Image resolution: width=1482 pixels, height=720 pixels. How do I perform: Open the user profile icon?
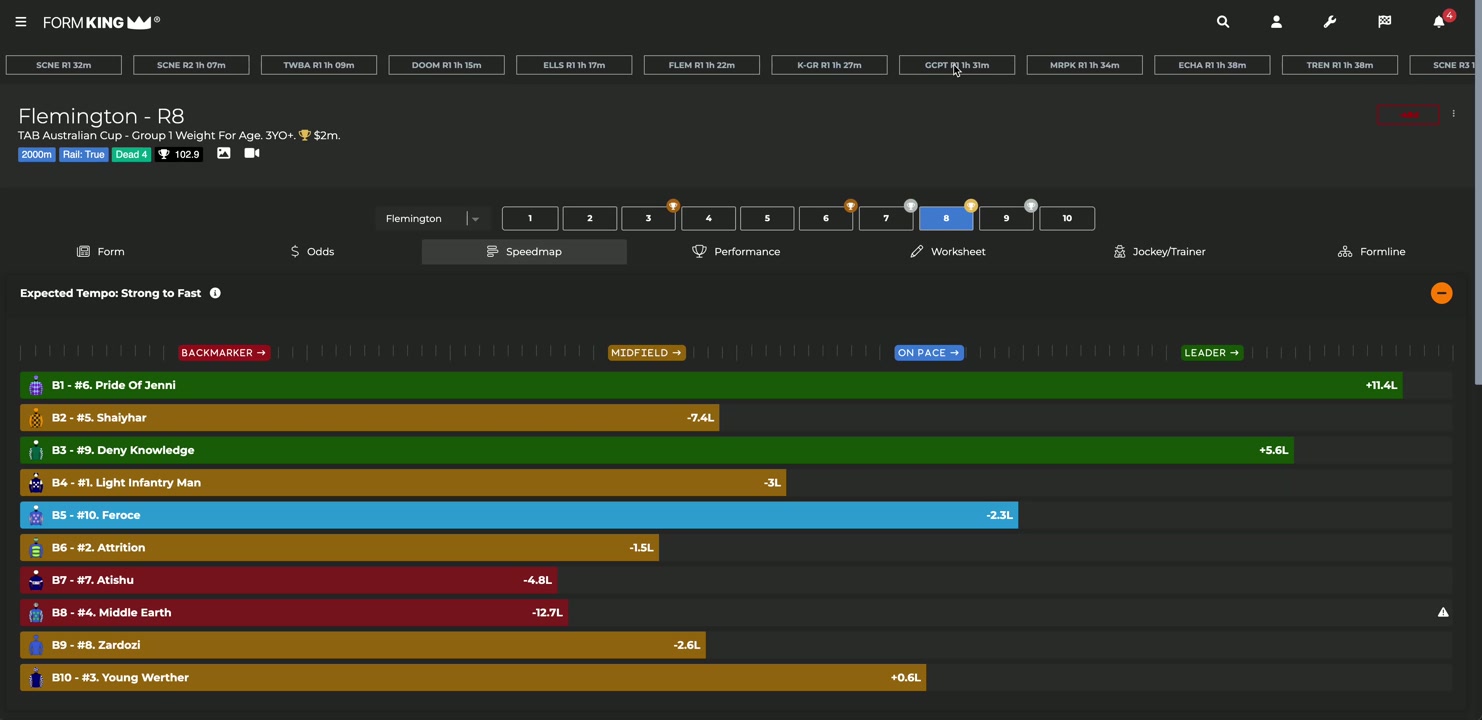(x=1276, y=22)
